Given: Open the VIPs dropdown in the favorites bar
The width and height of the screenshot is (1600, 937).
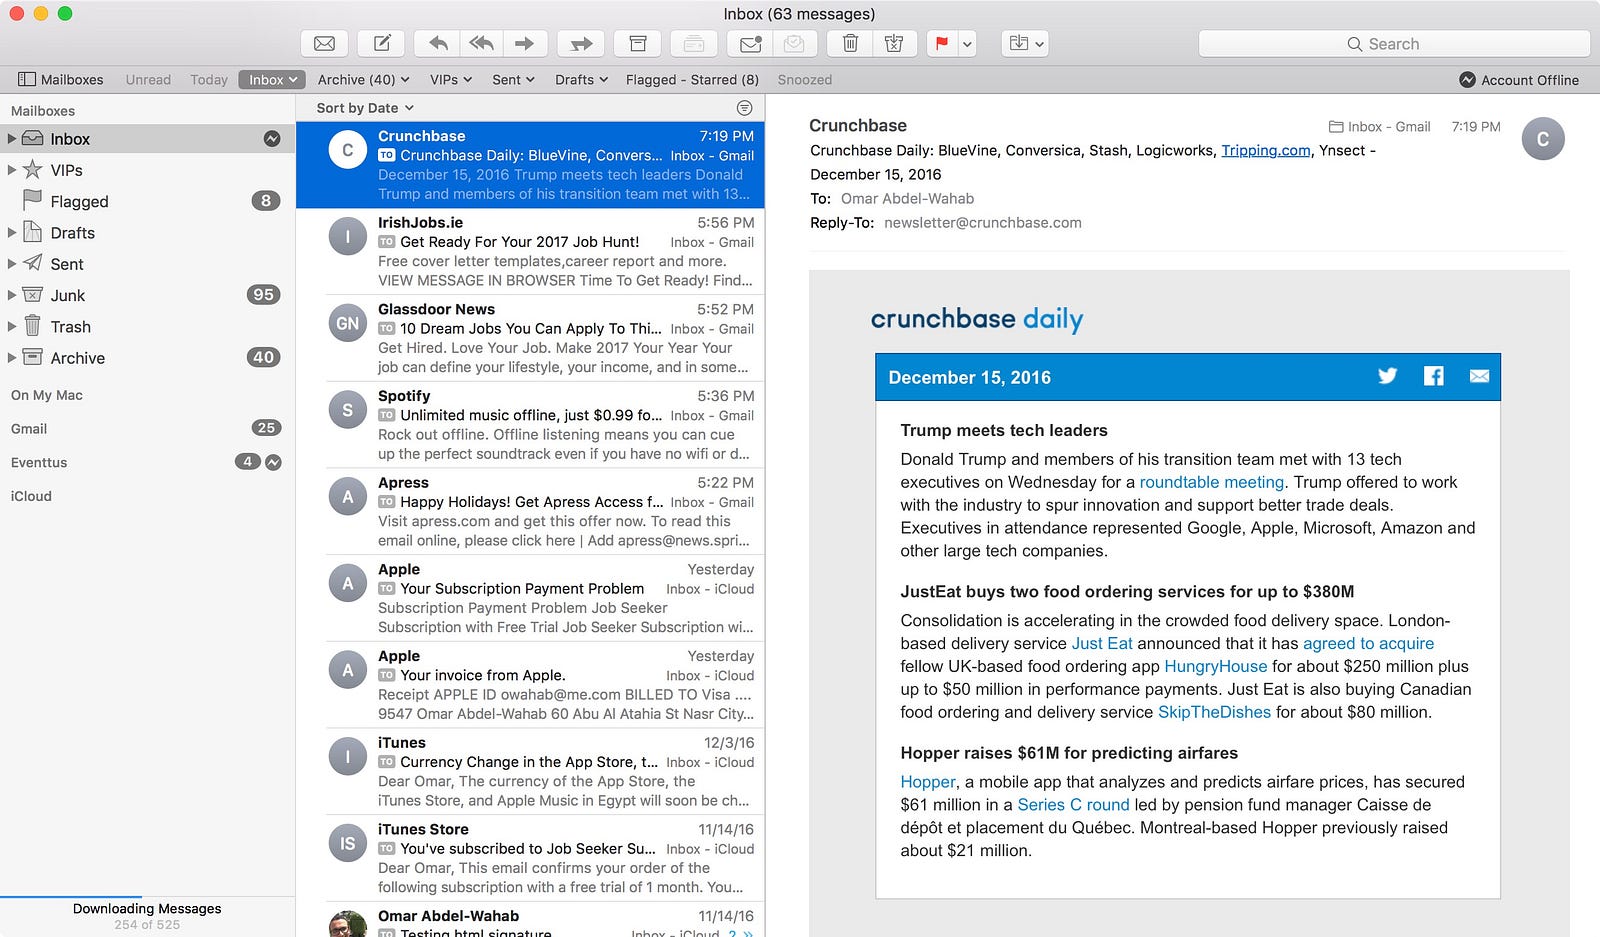Looking at the screenshot, I should pyautogui.click(x=451, y=80).
